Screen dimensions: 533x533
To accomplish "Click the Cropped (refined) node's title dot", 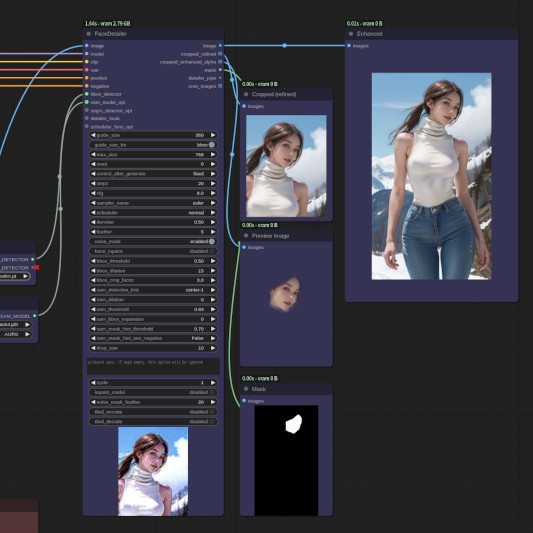I will [x=246, y=94].
